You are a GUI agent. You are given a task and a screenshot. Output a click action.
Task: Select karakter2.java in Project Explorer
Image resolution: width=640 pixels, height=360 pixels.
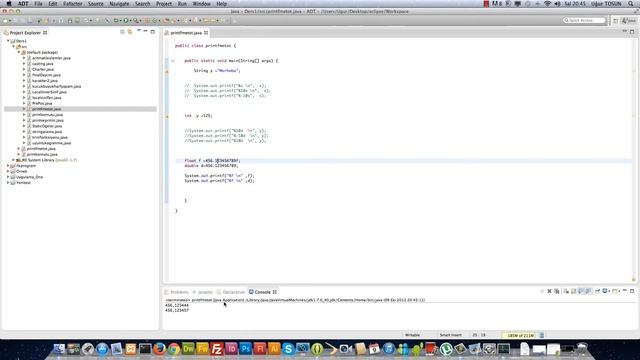pyautogui.click(x=44, y=81)
